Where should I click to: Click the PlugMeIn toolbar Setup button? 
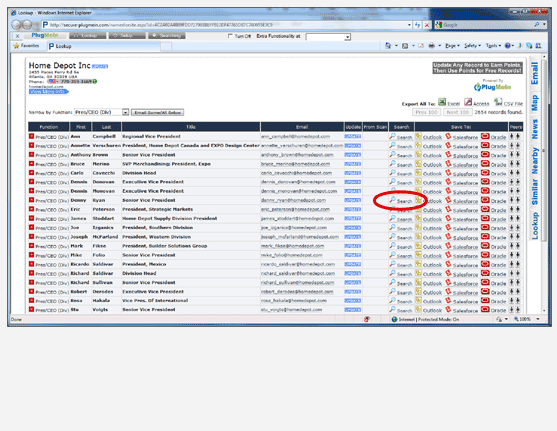tap(127, 36)
